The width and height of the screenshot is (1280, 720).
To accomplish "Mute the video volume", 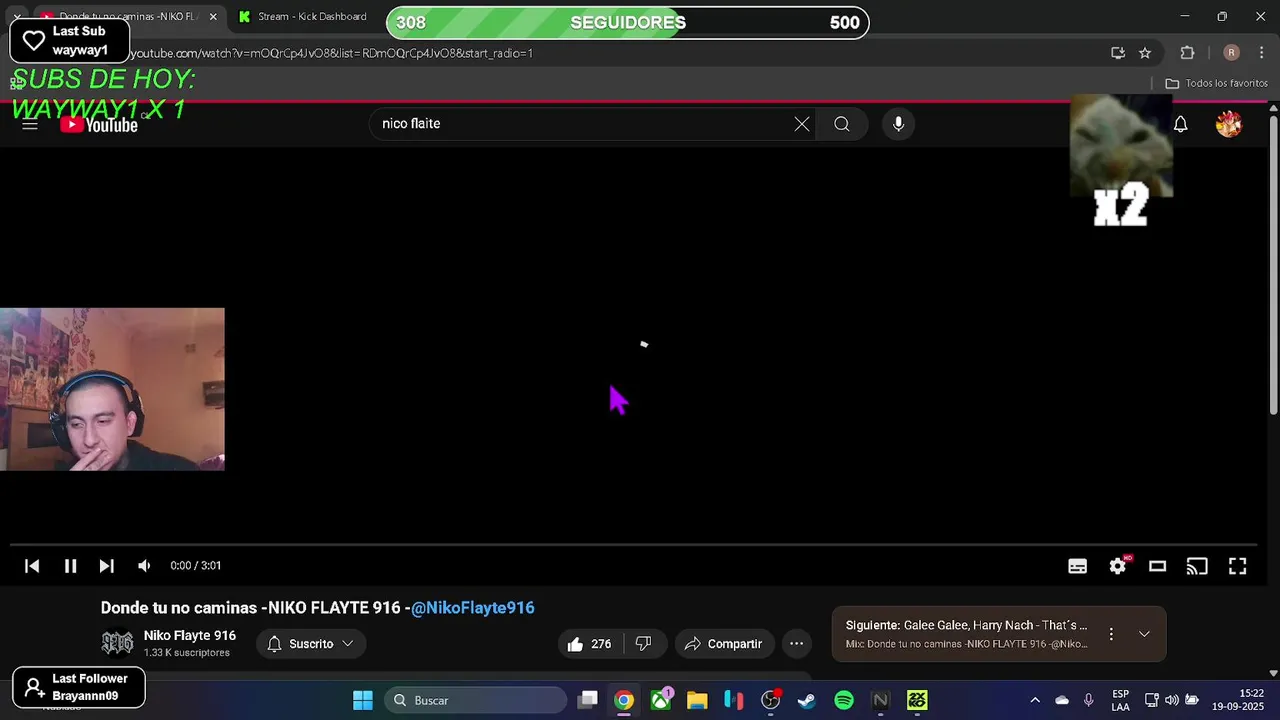I will pyautogui.click(x=144, y=566).
